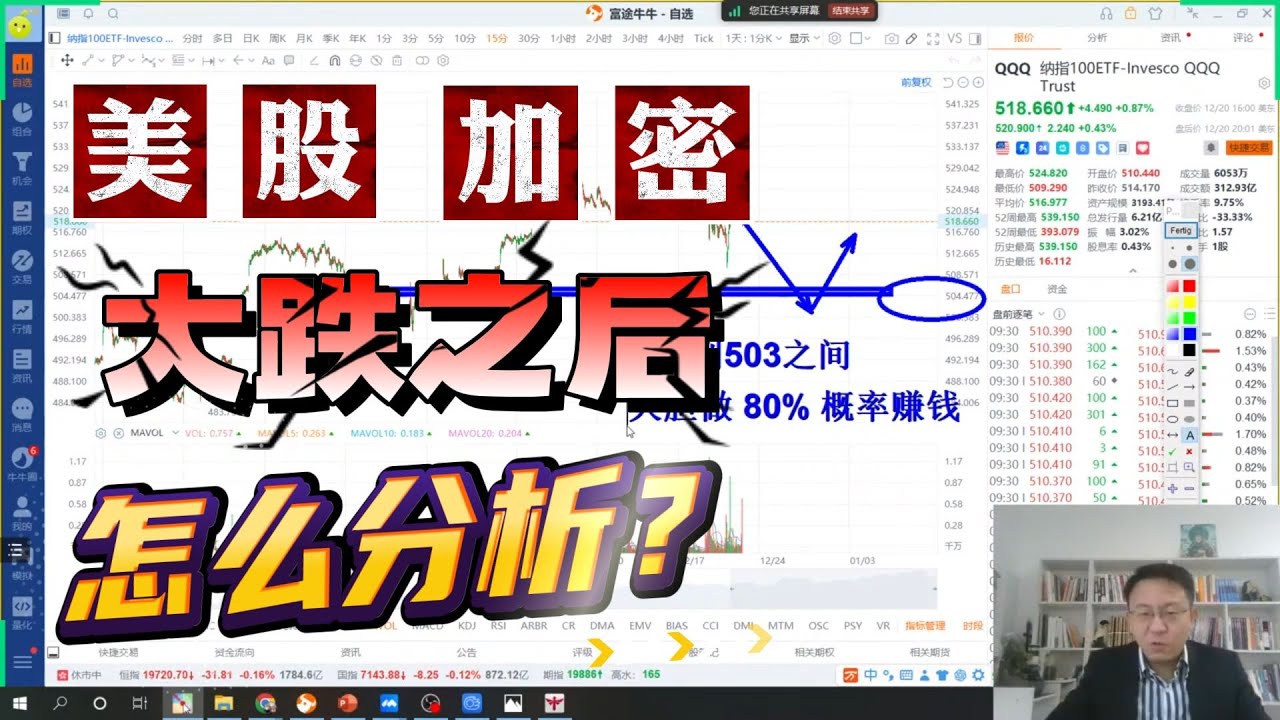Open 1天:1分K period dropdown
Image resolution: width=1280 pixels, height=720 pixels.
pos(753,38)
